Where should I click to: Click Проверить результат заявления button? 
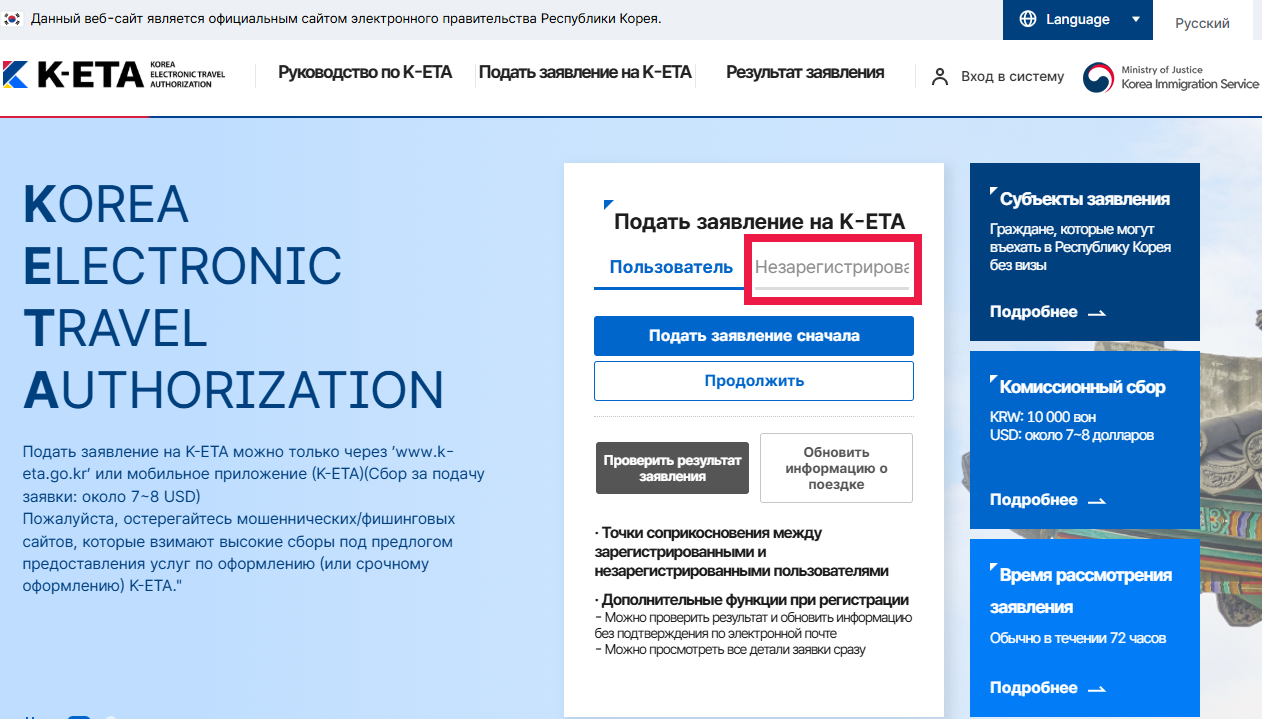(672, 468)
